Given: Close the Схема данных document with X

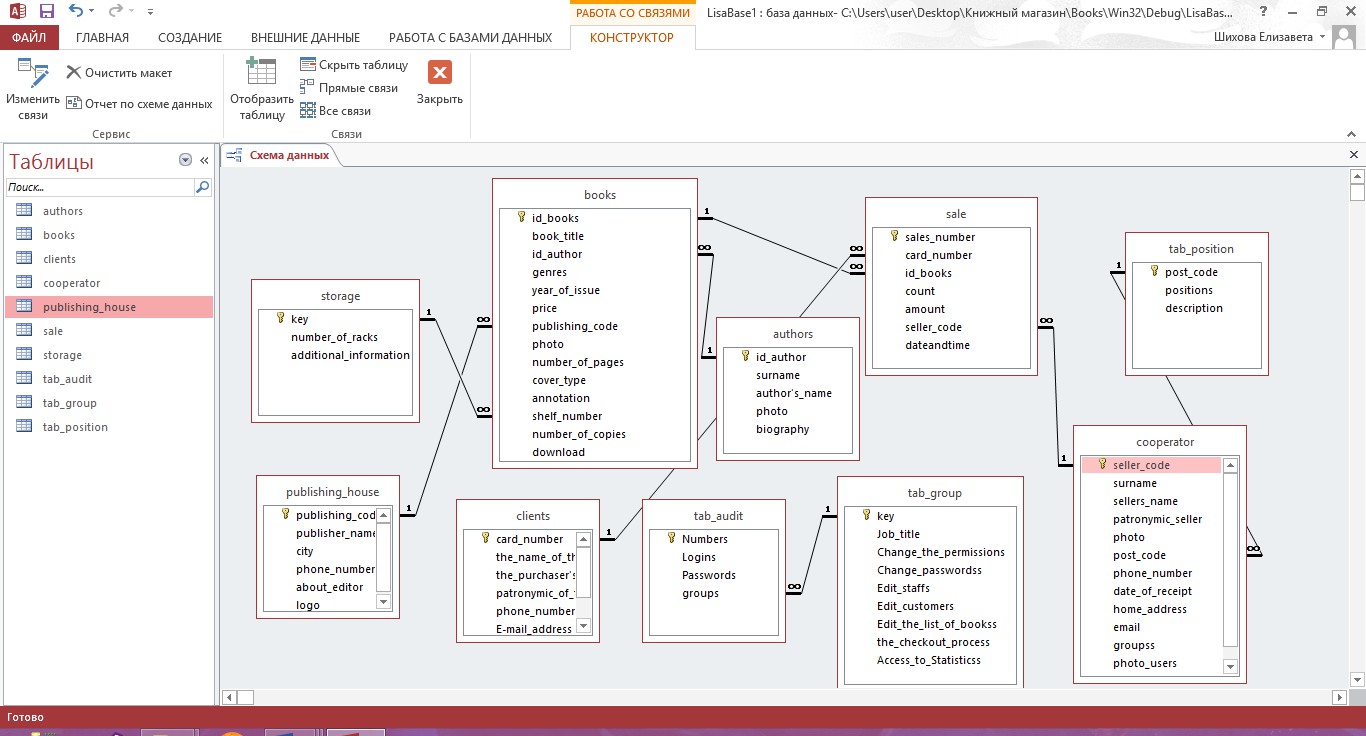Looking at the screenshot, I should click(x=1354, y=155).
